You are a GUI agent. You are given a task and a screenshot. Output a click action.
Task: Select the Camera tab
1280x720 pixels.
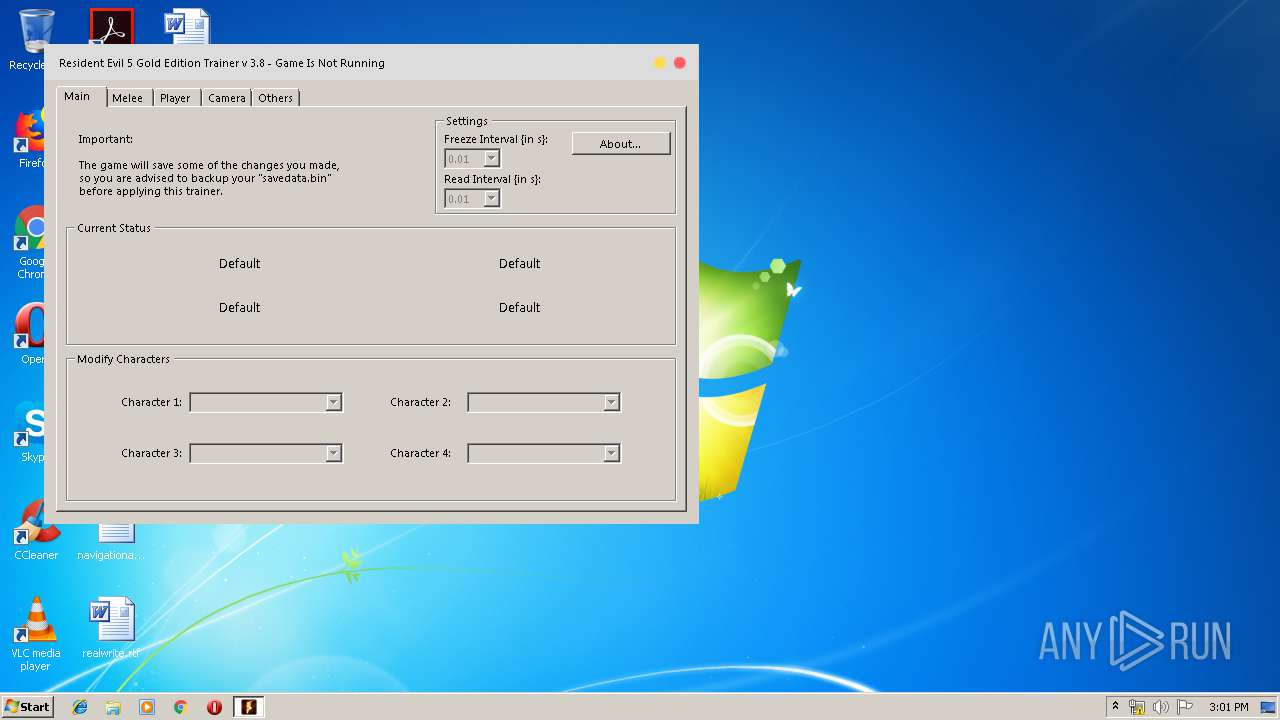[227, 98]
